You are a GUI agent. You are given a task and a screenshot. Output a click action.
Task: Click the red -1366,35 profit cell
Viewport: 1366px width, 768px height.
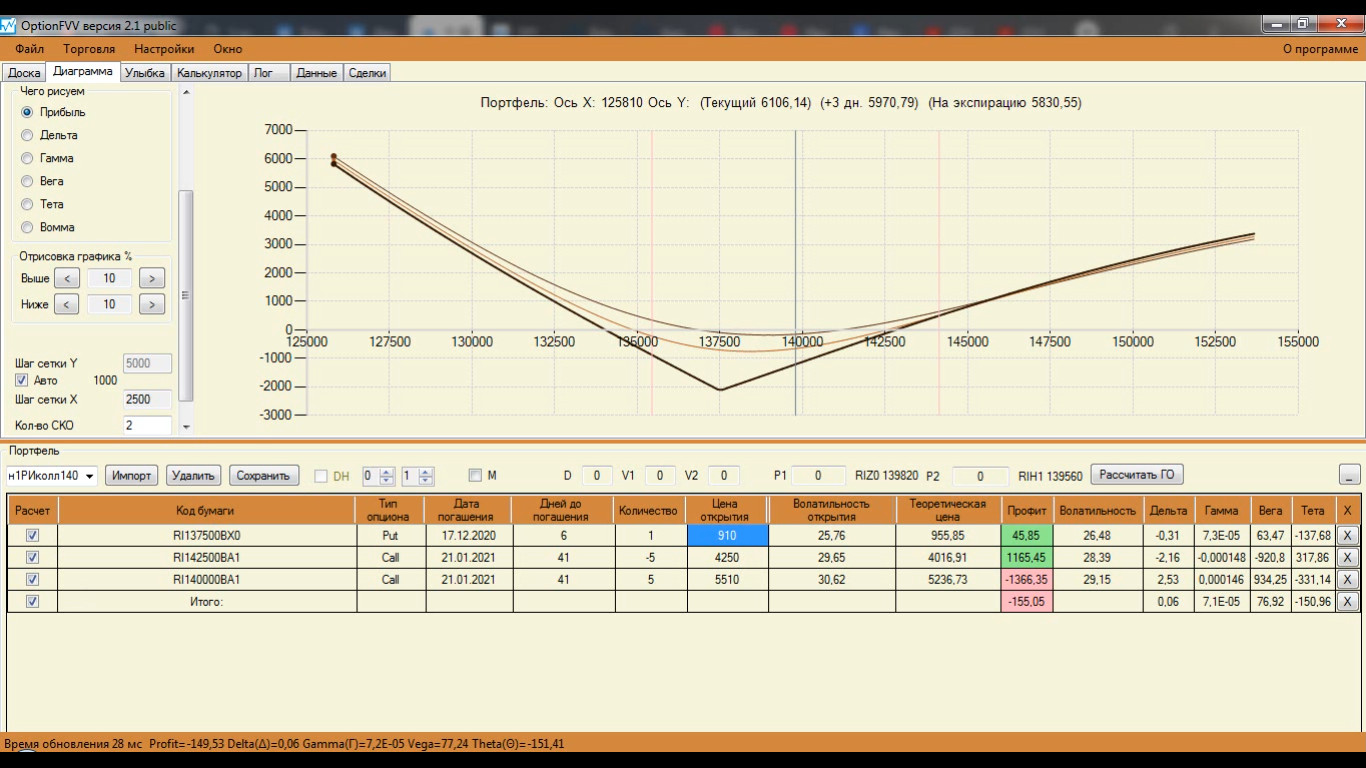pos(1027,579)
